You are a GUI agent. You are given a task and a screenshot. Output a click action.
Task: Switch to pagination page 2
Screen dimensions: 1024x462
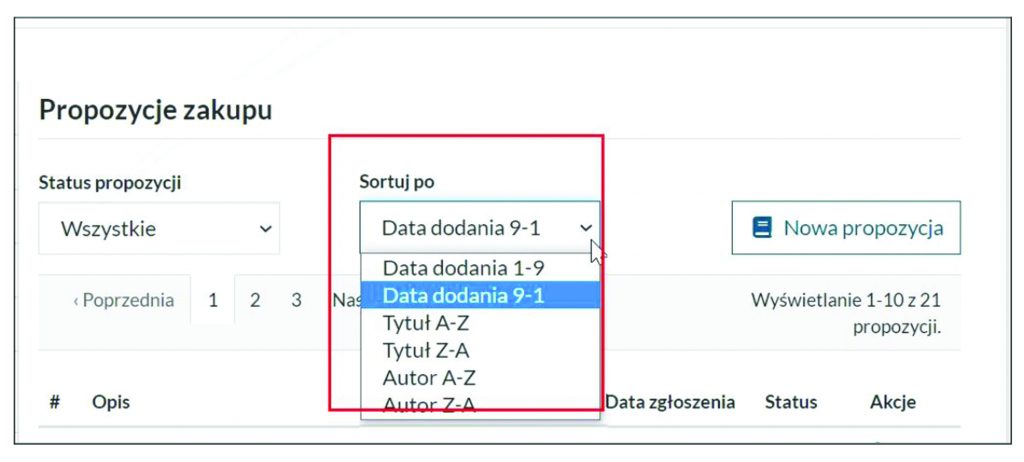(255, 300)
